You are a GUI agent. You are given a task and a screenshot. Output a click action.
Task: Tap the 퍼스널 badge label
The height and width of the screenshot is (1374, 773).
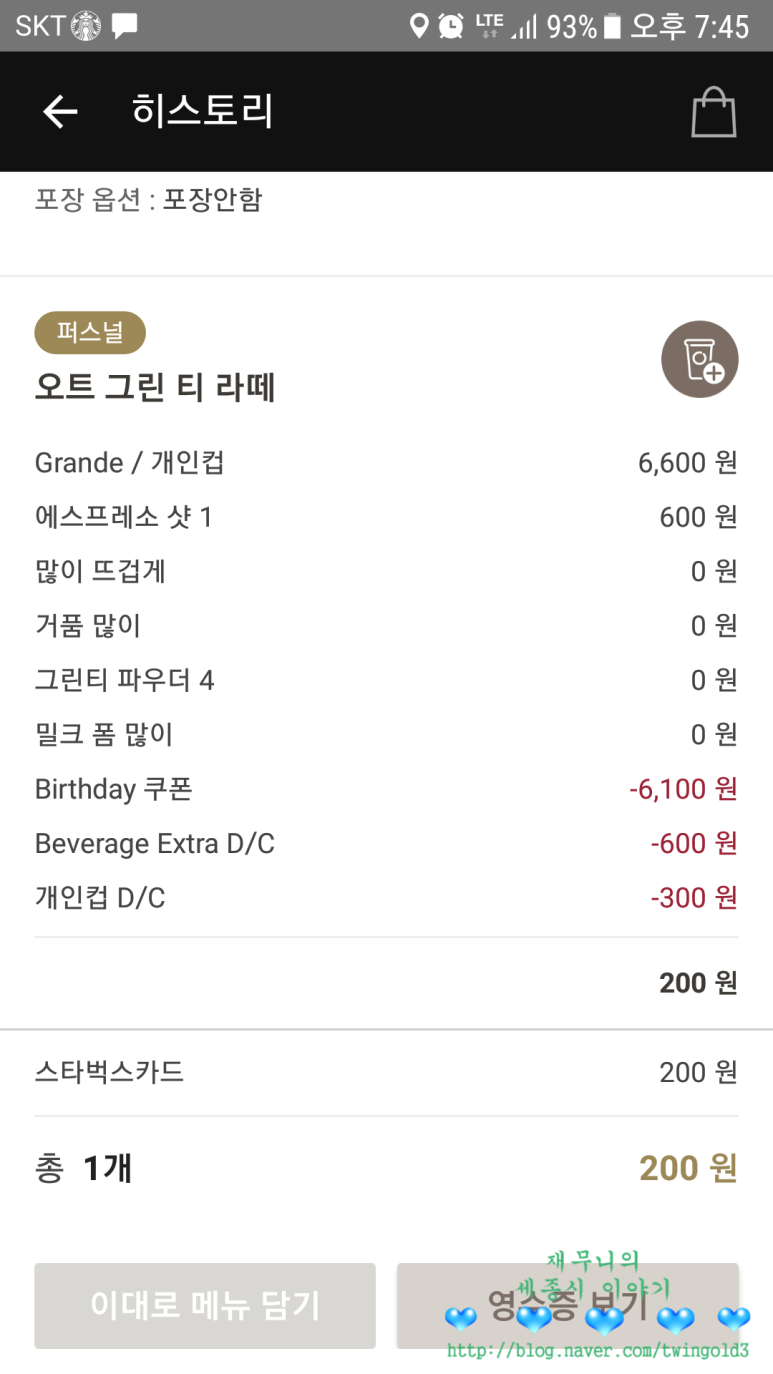pyautogui.click(x=90, y=333)
